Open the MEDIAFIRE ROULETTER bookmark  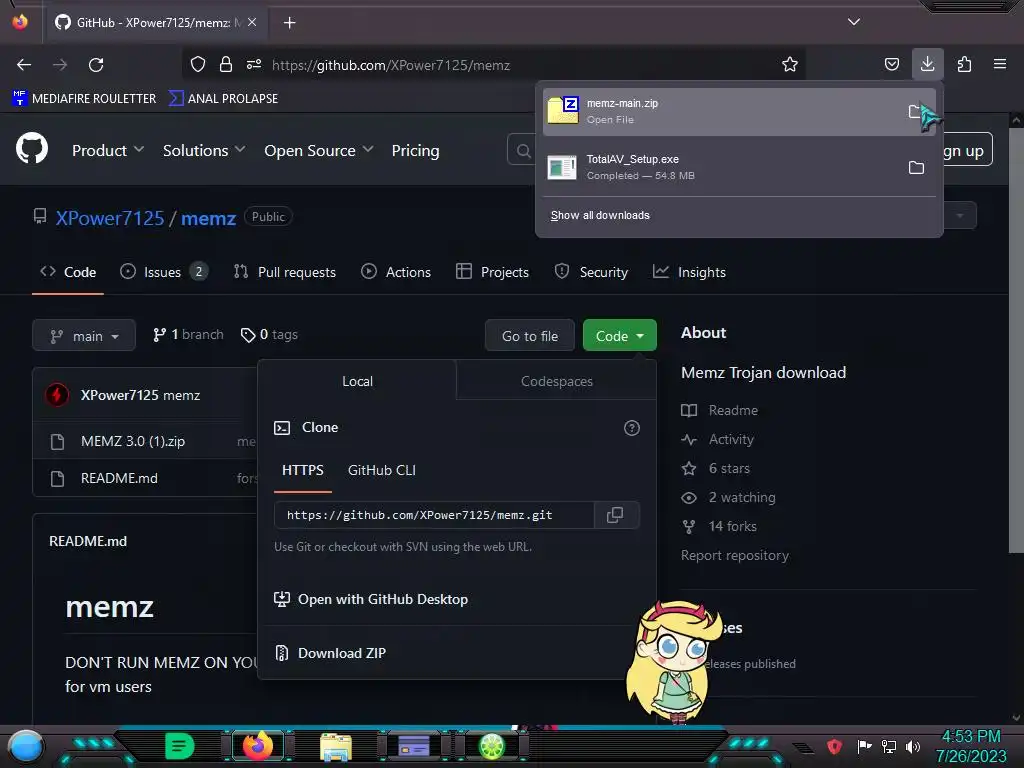[x=84, y=99]
